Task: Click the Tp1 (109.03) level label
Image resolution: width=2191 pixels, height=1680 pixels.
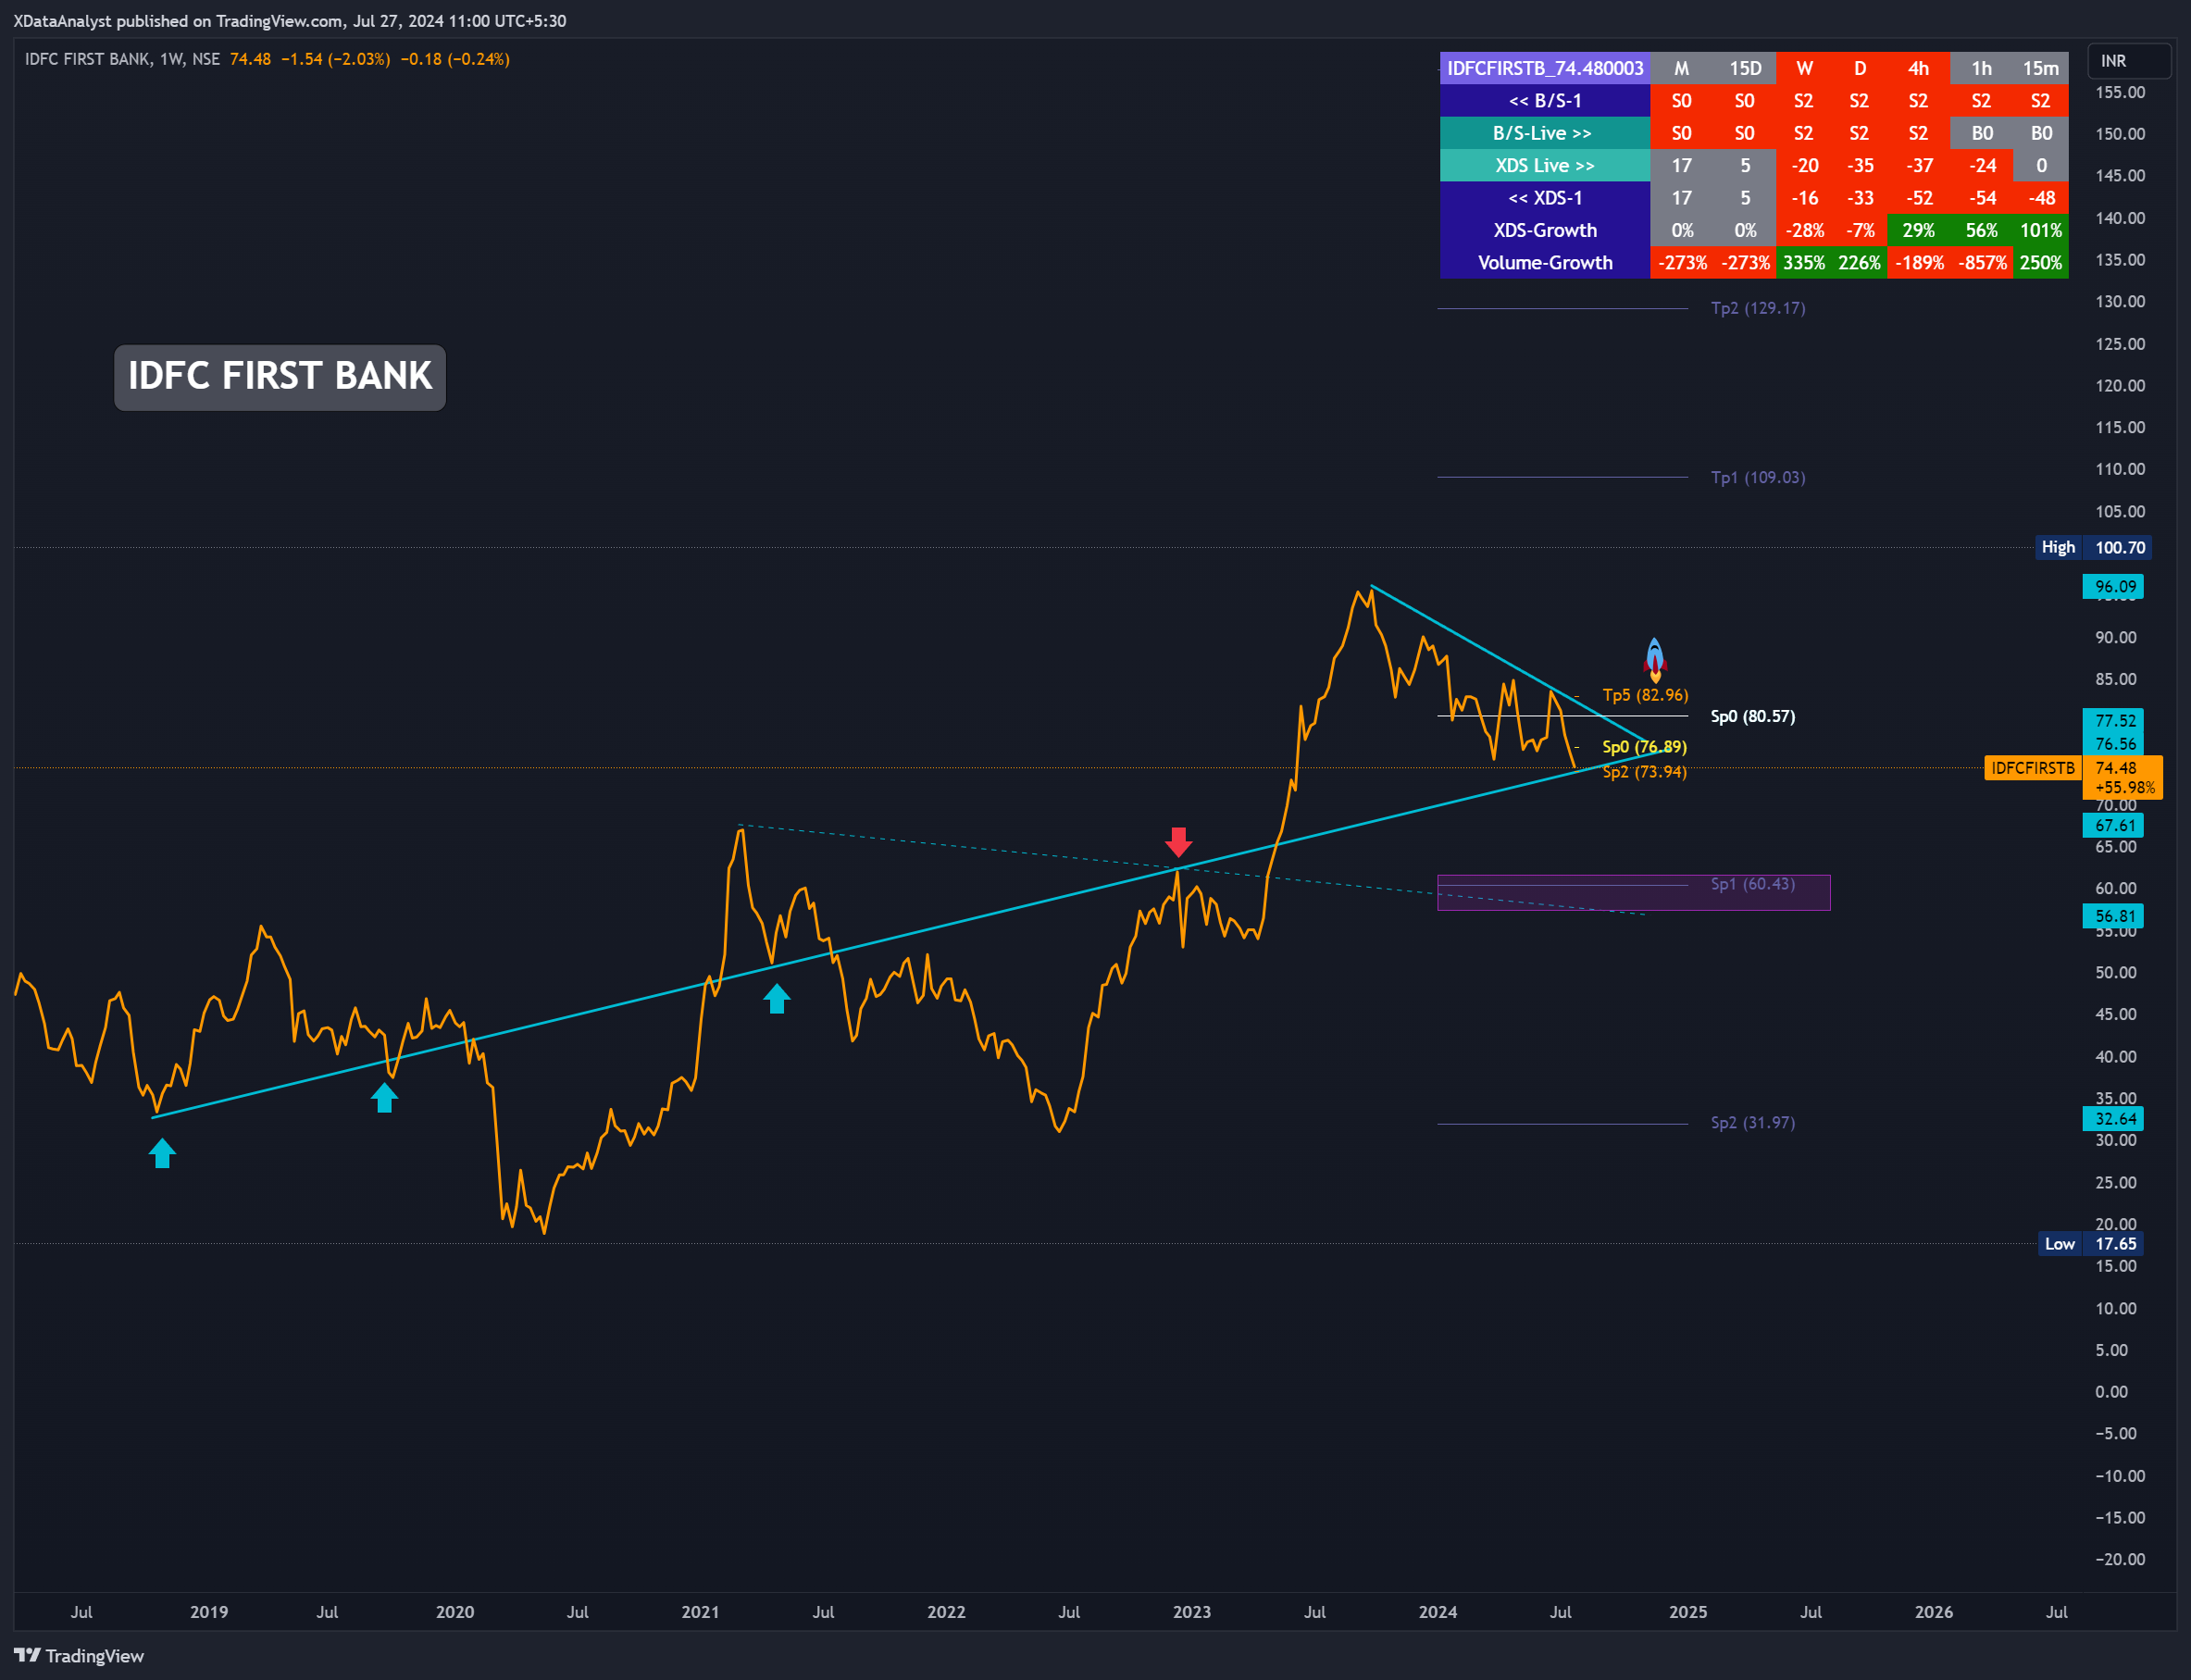Action: (x=1758, y=477)
